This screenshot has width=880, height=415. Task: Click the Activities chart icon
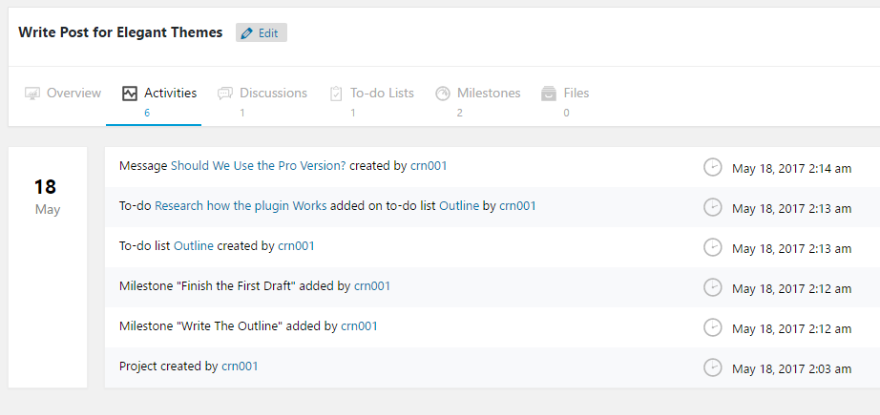pos(129,93)
